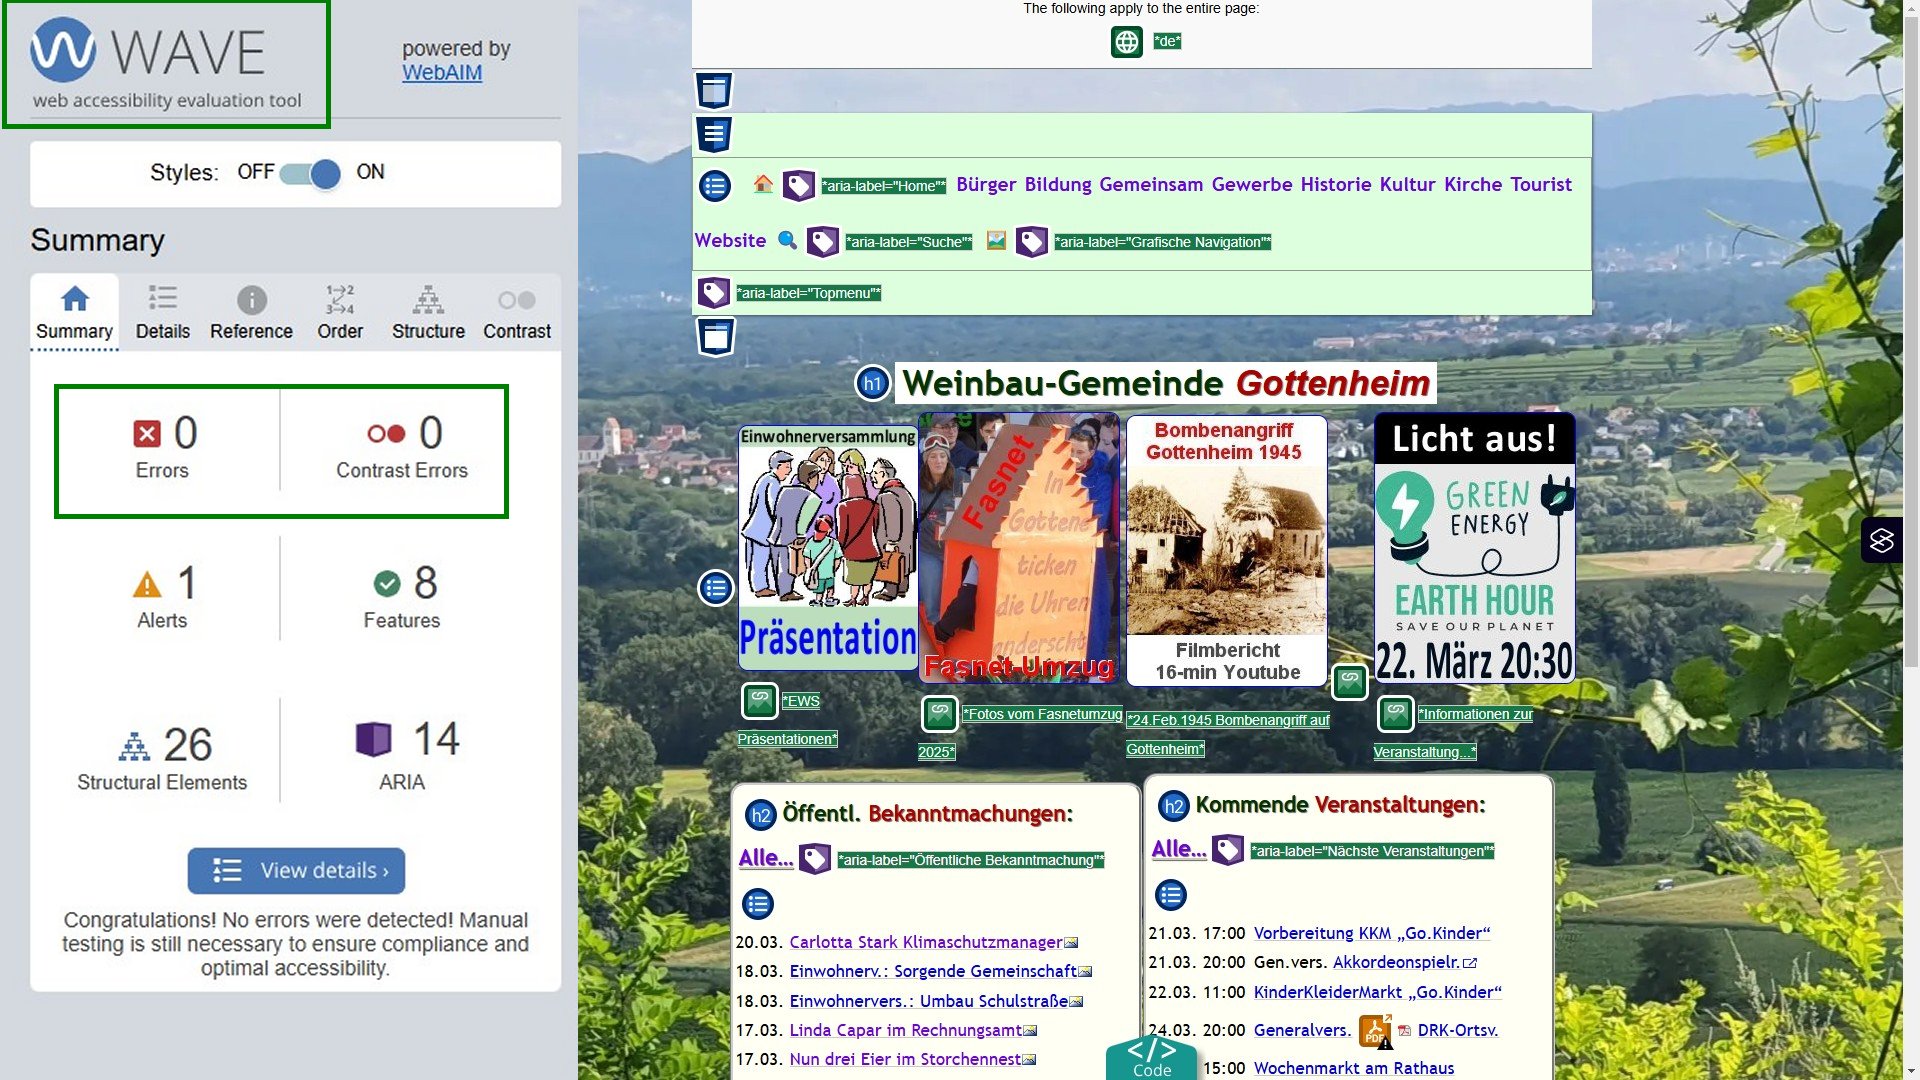
Task: Open the side layers panel button
Action: pos(1881,540)
